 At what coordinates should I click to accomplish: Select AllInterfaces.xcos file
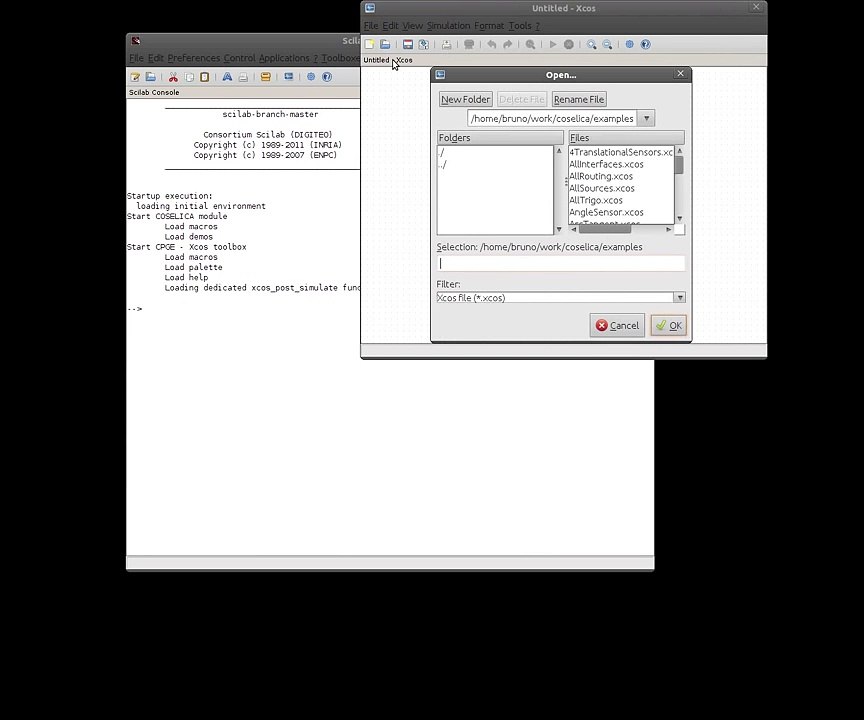(606, 164)
